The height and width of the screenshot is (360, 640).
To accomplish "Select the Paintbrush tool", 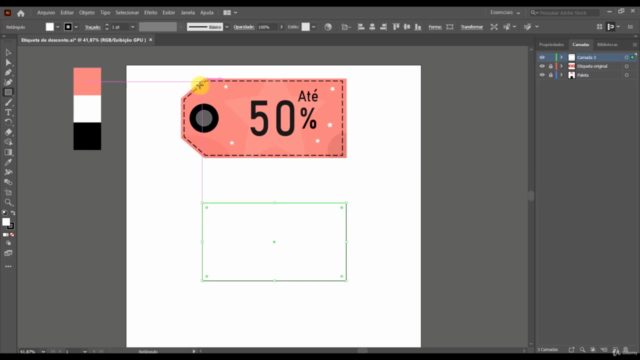I will pos(8,102).
